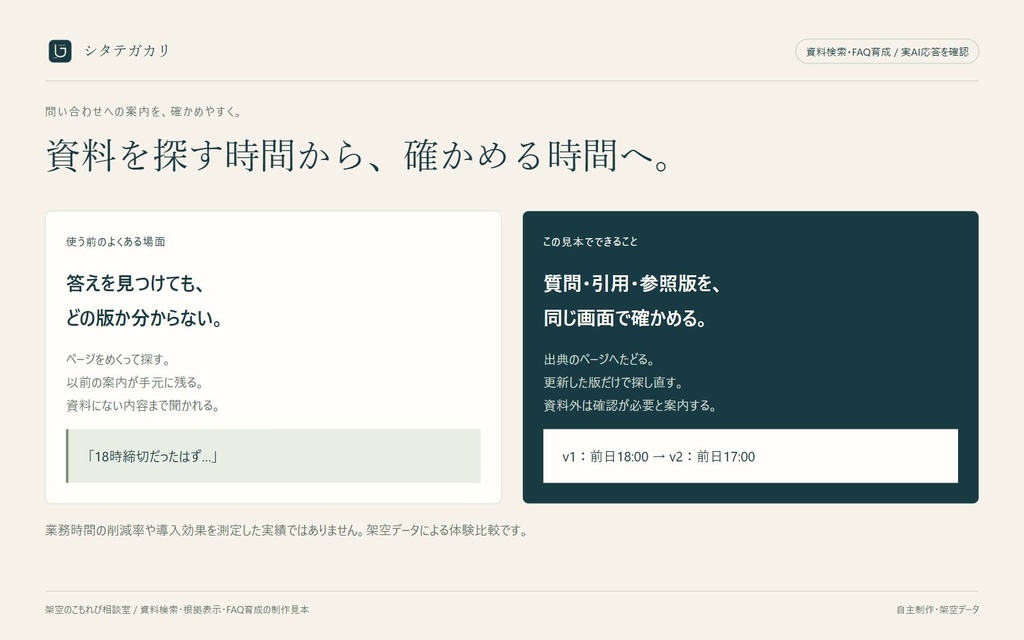Image resolution: width=1024 pixels, height=640 pixels.
Task: Click the シタテガカリ brand name
Action: click(127, 51)
